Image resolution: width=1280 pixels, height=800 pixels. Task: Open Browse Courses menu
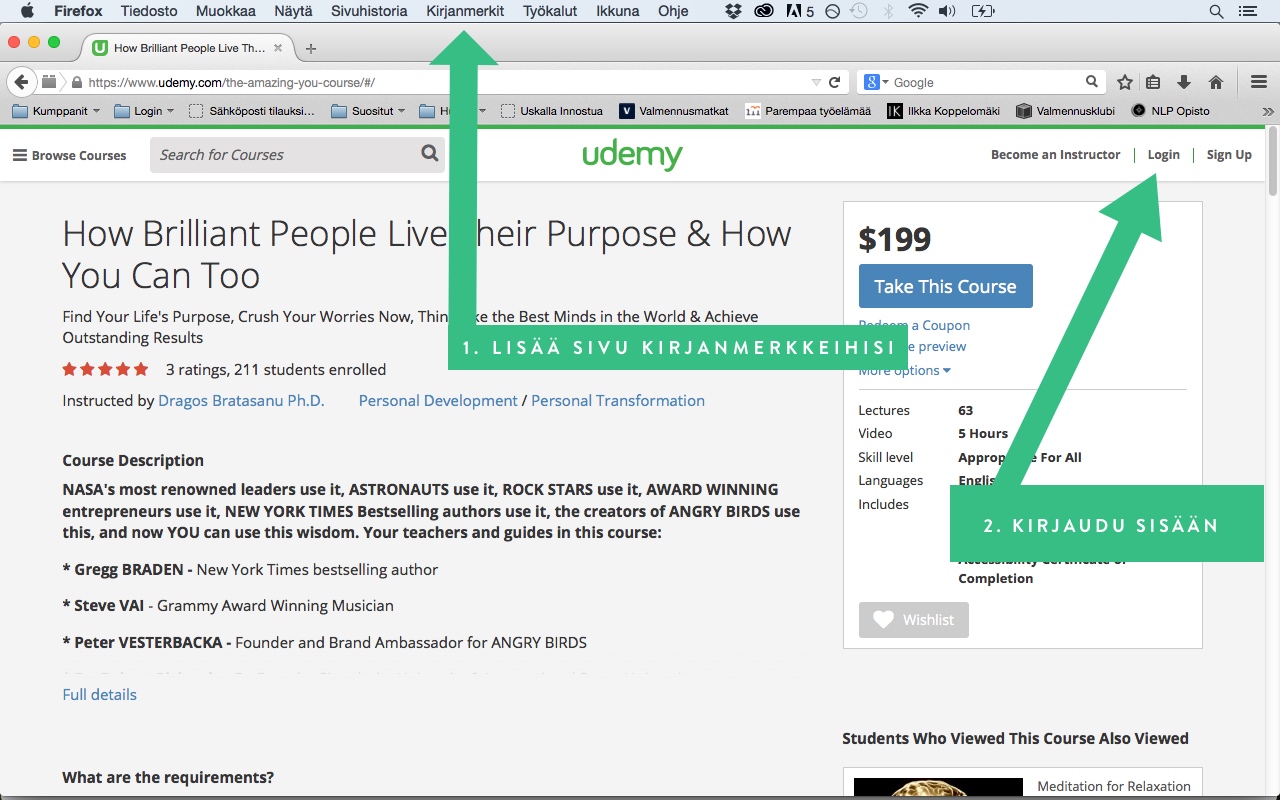69,155
